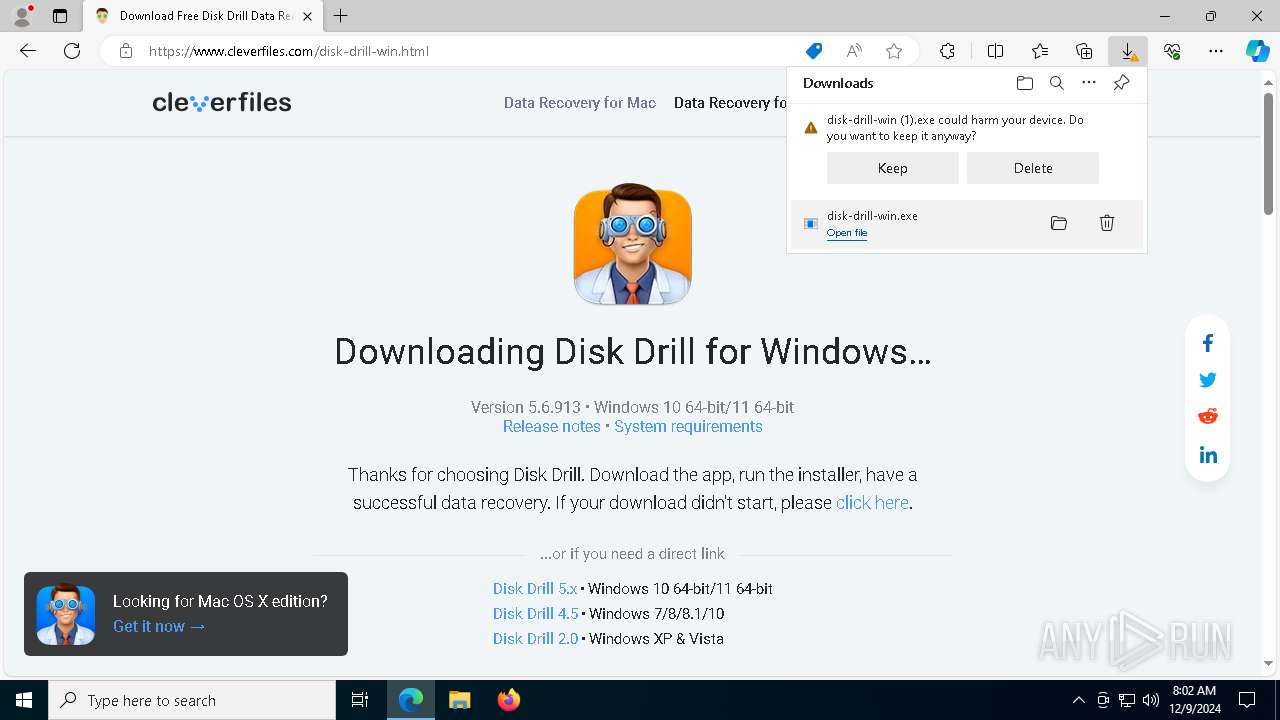Focus the address bar URL
Viewport: 1280px width, 720px height.
(289, 51)
